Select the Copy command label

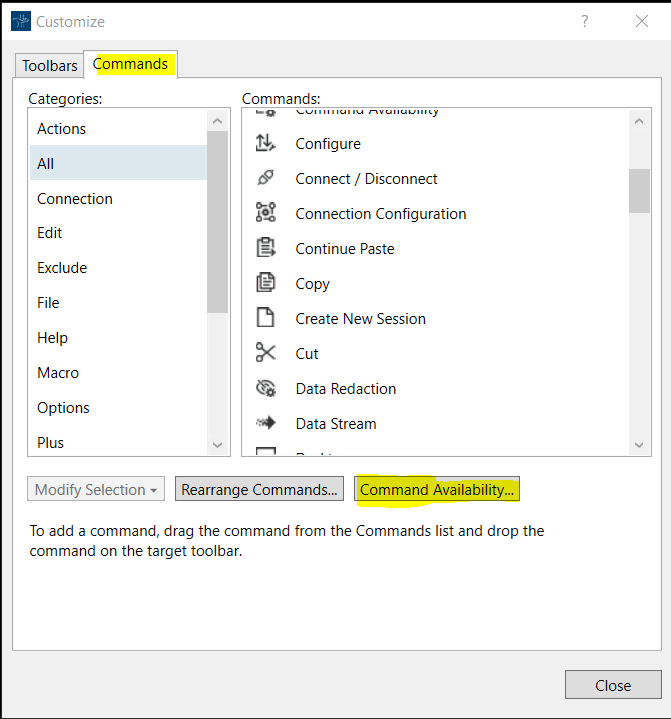312,284
